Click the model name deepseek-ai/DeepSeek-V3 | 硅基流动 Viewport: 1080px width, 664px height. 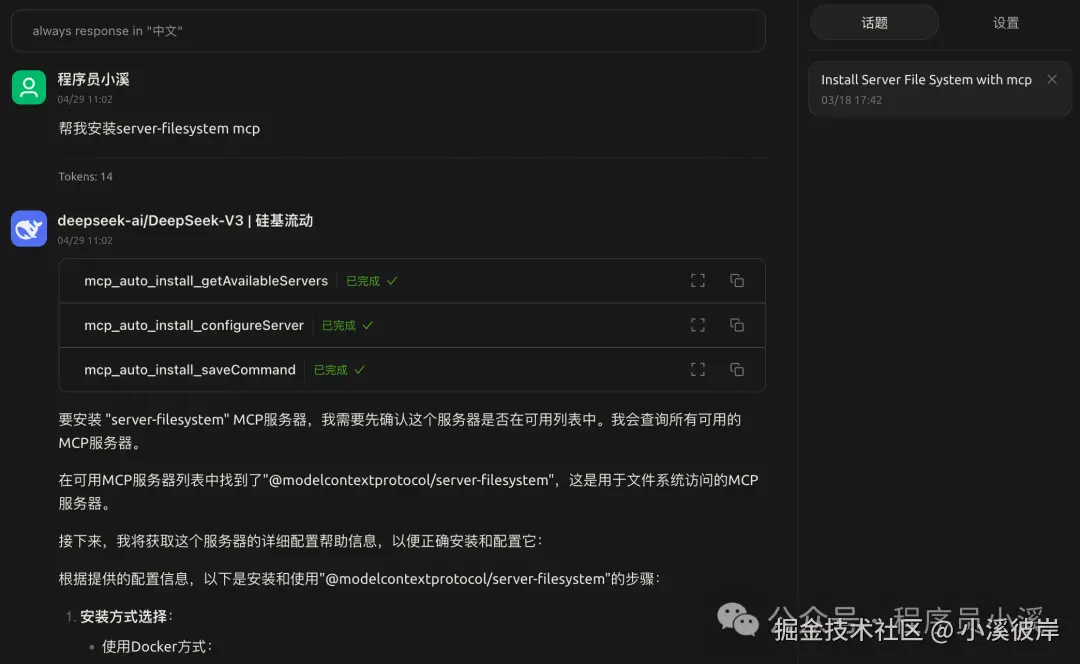click(185, 220)
